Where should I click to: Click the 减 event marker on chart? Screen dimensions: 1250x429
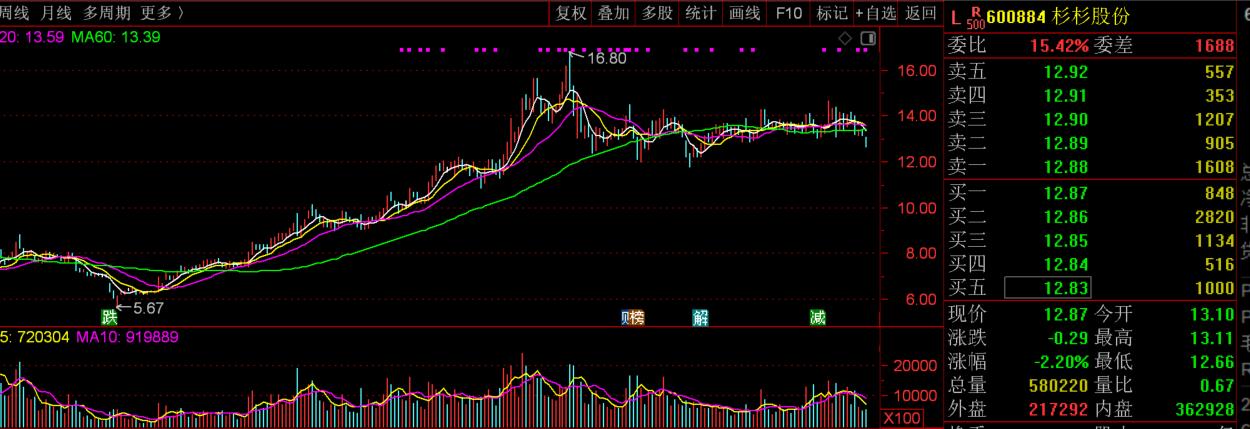coord(818,318)
